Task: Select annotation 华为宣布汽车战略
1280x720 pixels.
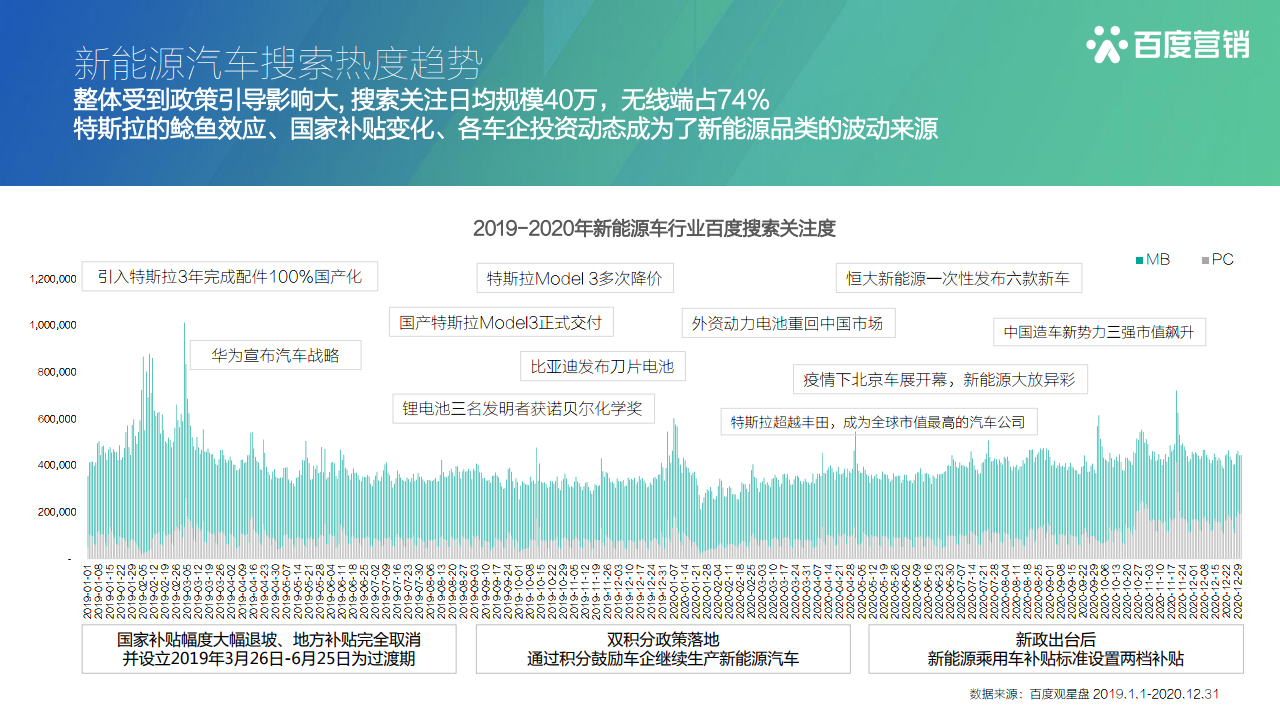Action: 275,355
